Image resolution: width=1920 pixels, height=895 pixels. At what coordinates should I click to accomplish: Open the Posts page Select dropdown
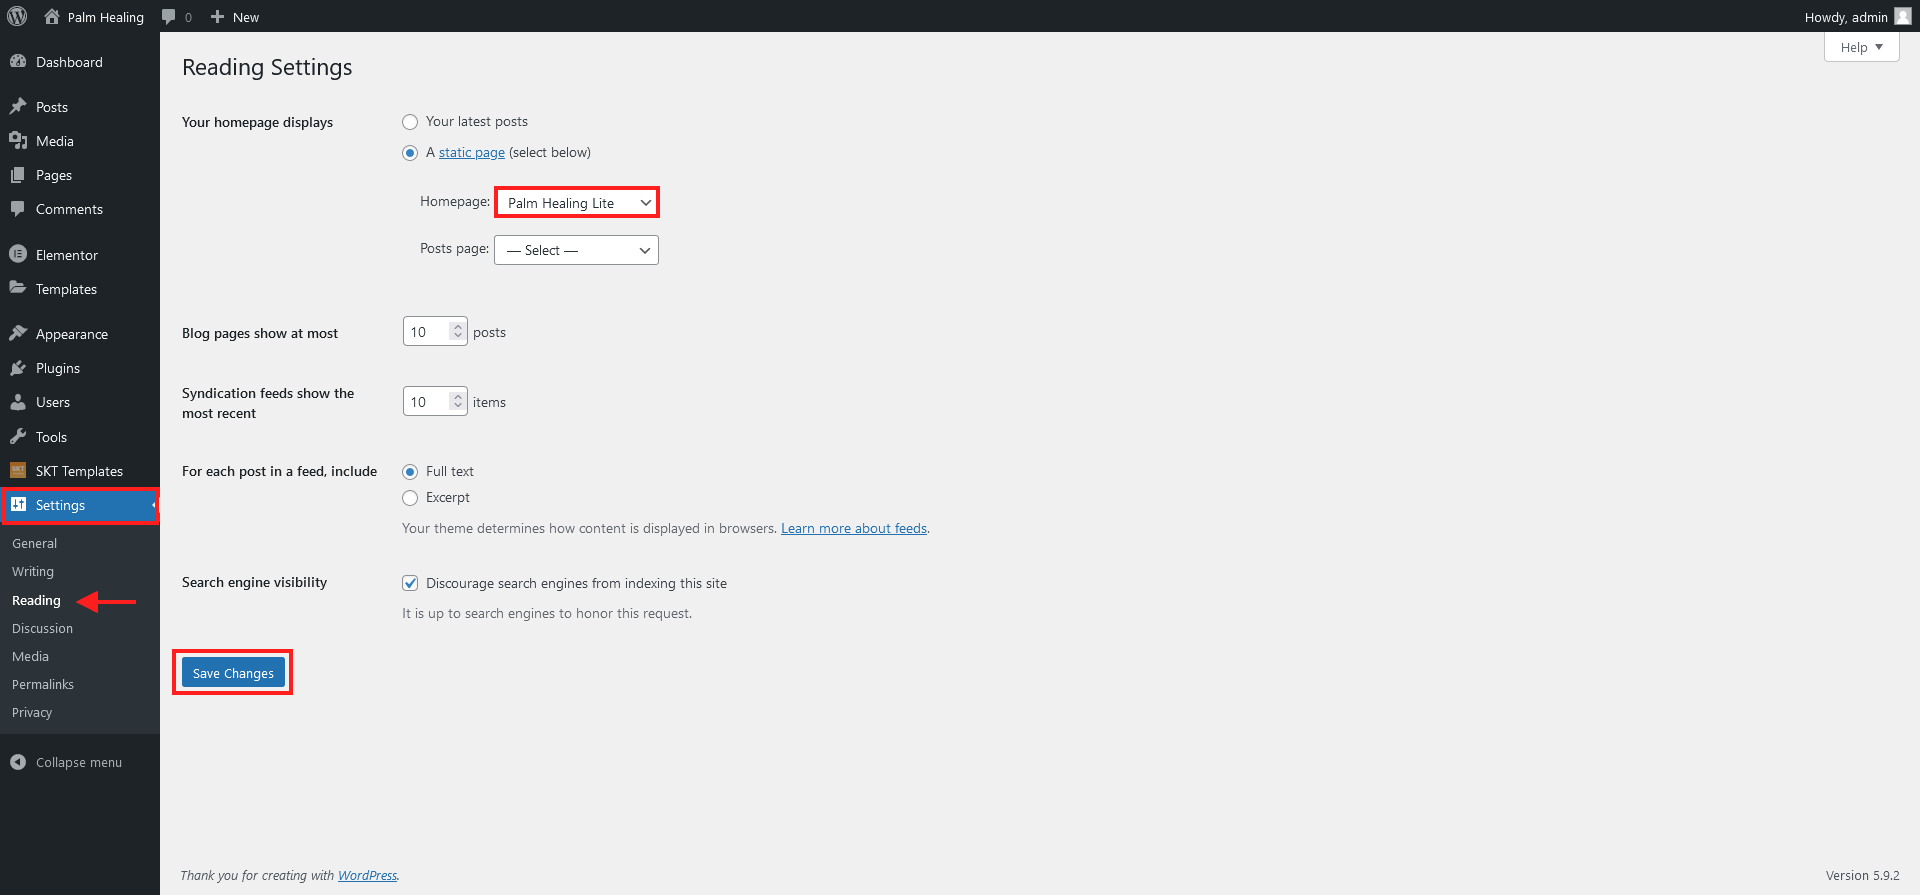[577, 250]
